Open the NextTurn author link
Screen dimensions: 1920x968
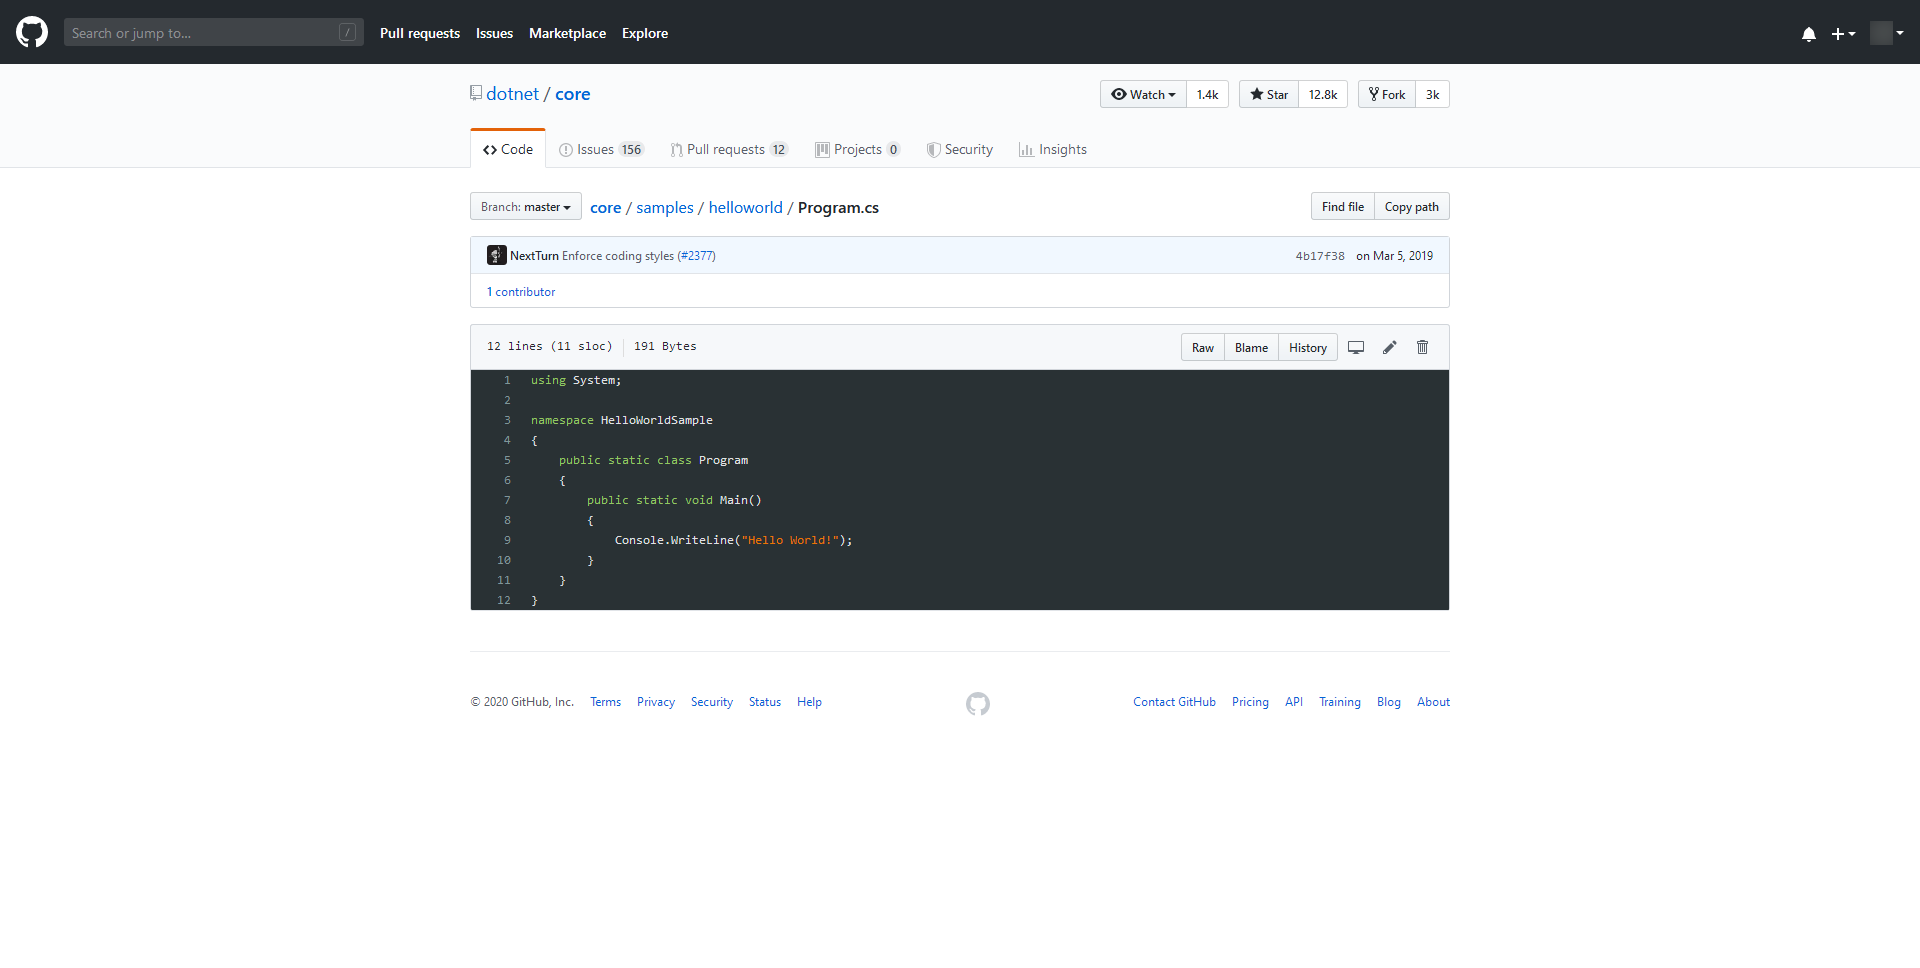tap(534, 256)
